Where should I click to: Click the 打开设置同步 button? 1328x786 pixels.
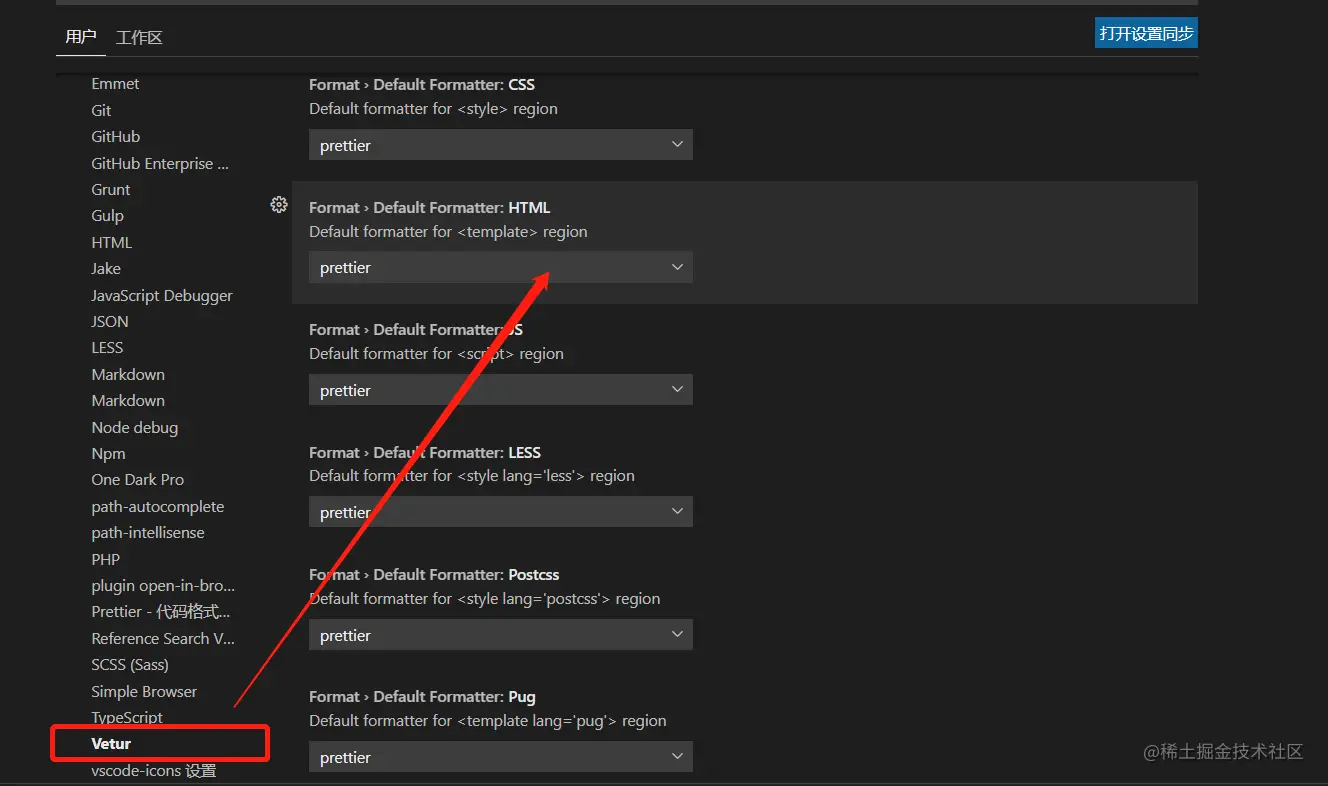[1146, 33]
